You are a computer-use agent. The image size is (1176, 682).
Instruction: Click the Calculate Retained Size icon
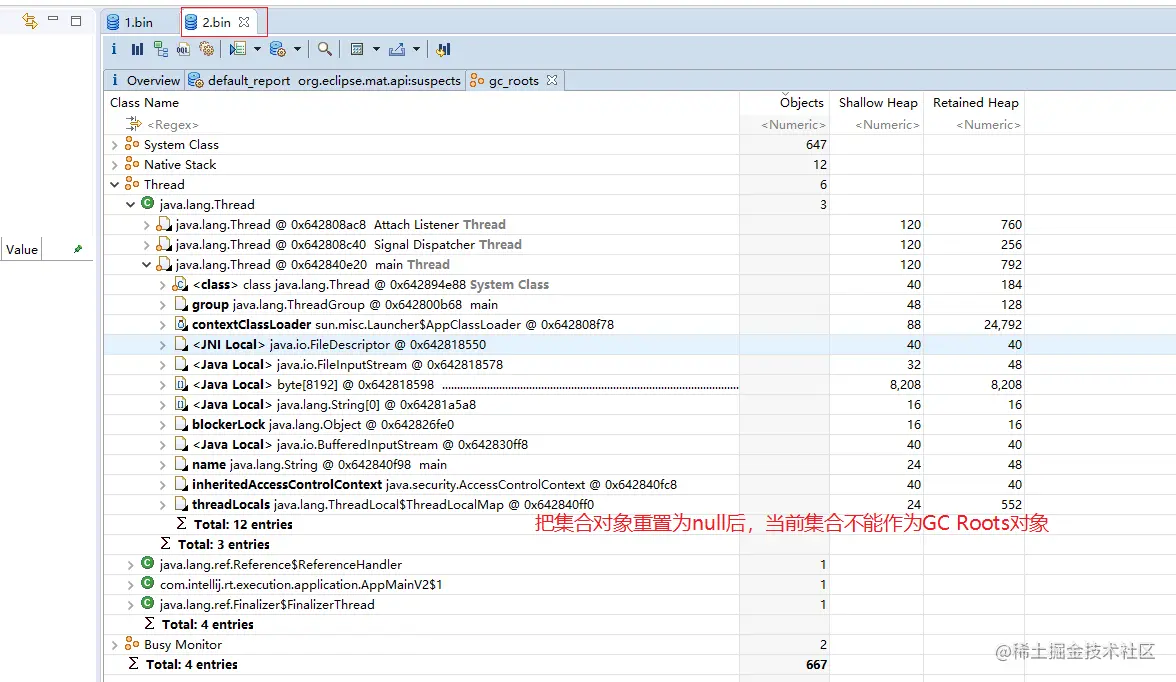[x=357, y=49]
